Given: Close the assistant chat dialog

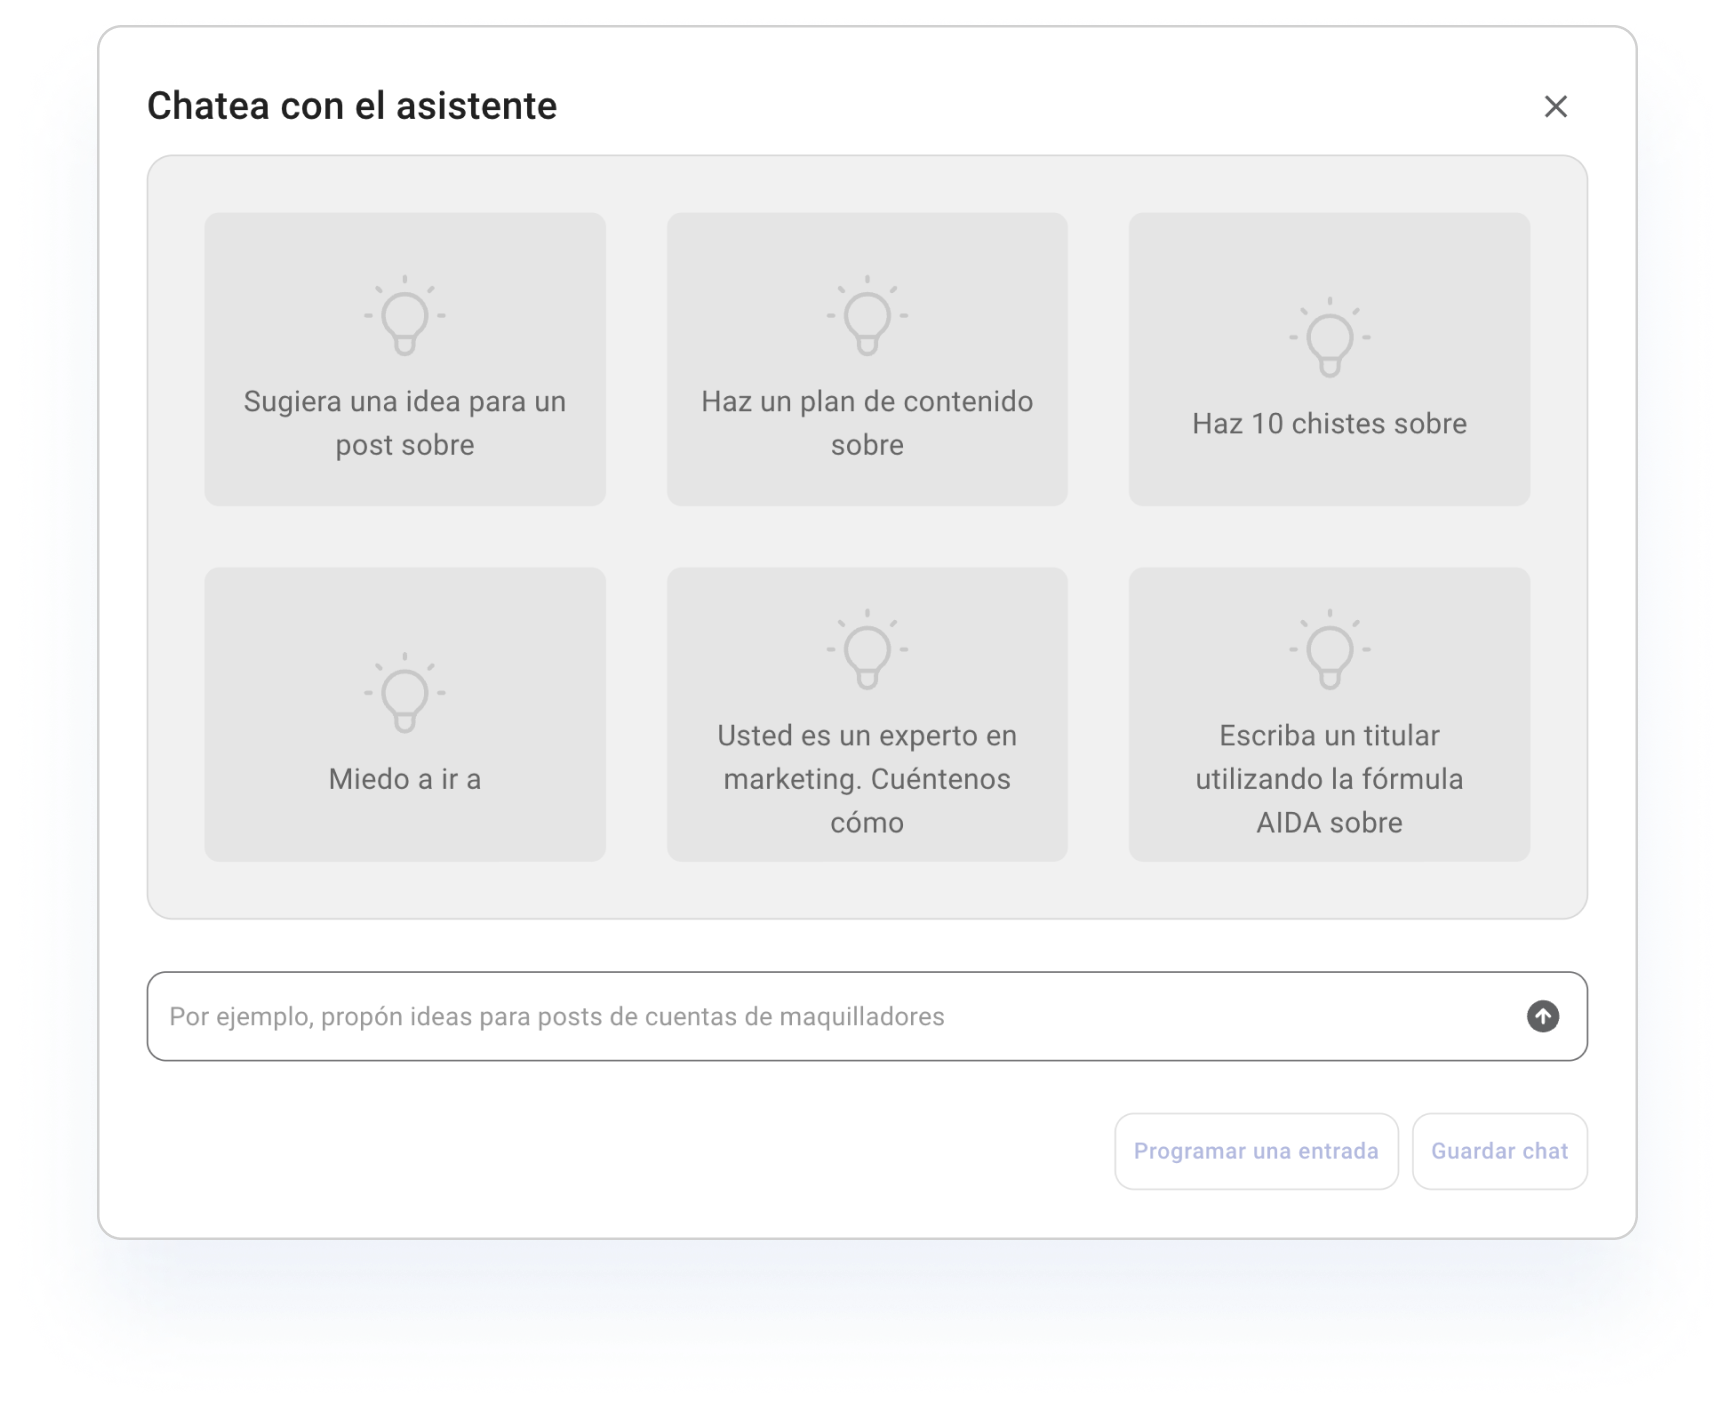Looking at the screenshot, I should (1555, 106).
